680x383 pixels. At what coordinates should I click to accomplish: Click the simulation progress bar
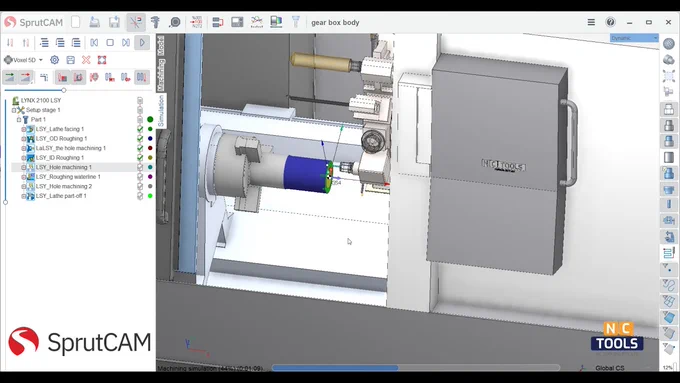point(415,368)
